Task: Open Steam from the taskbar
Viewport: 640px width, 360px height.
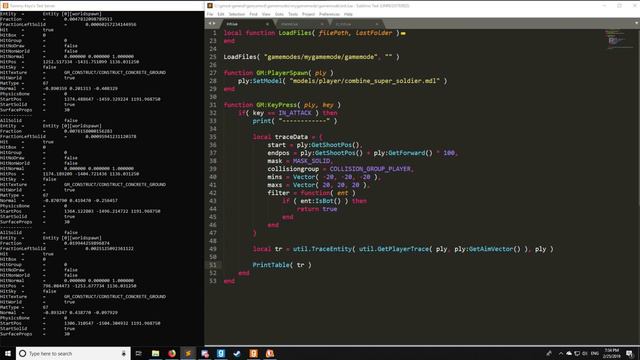Action: (x=237, y=353)
